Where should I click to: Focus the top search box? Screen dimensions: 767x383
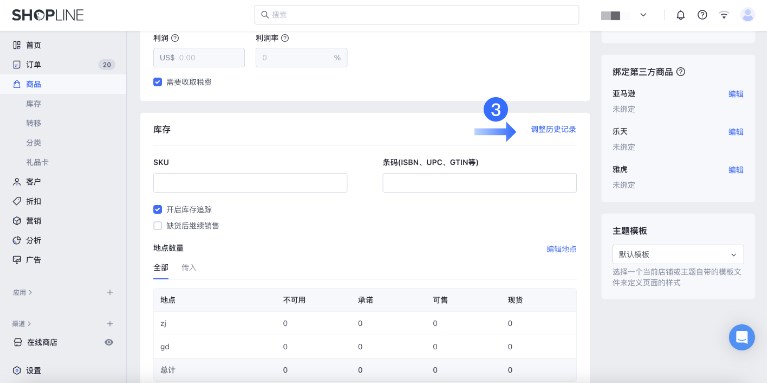pos(416,15)
